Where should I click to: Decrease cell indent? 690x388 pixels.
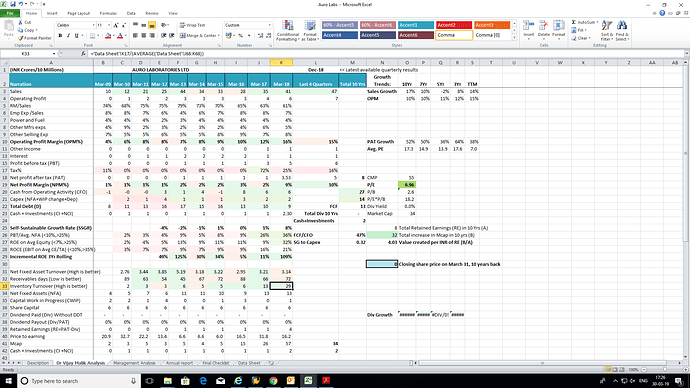163,36
